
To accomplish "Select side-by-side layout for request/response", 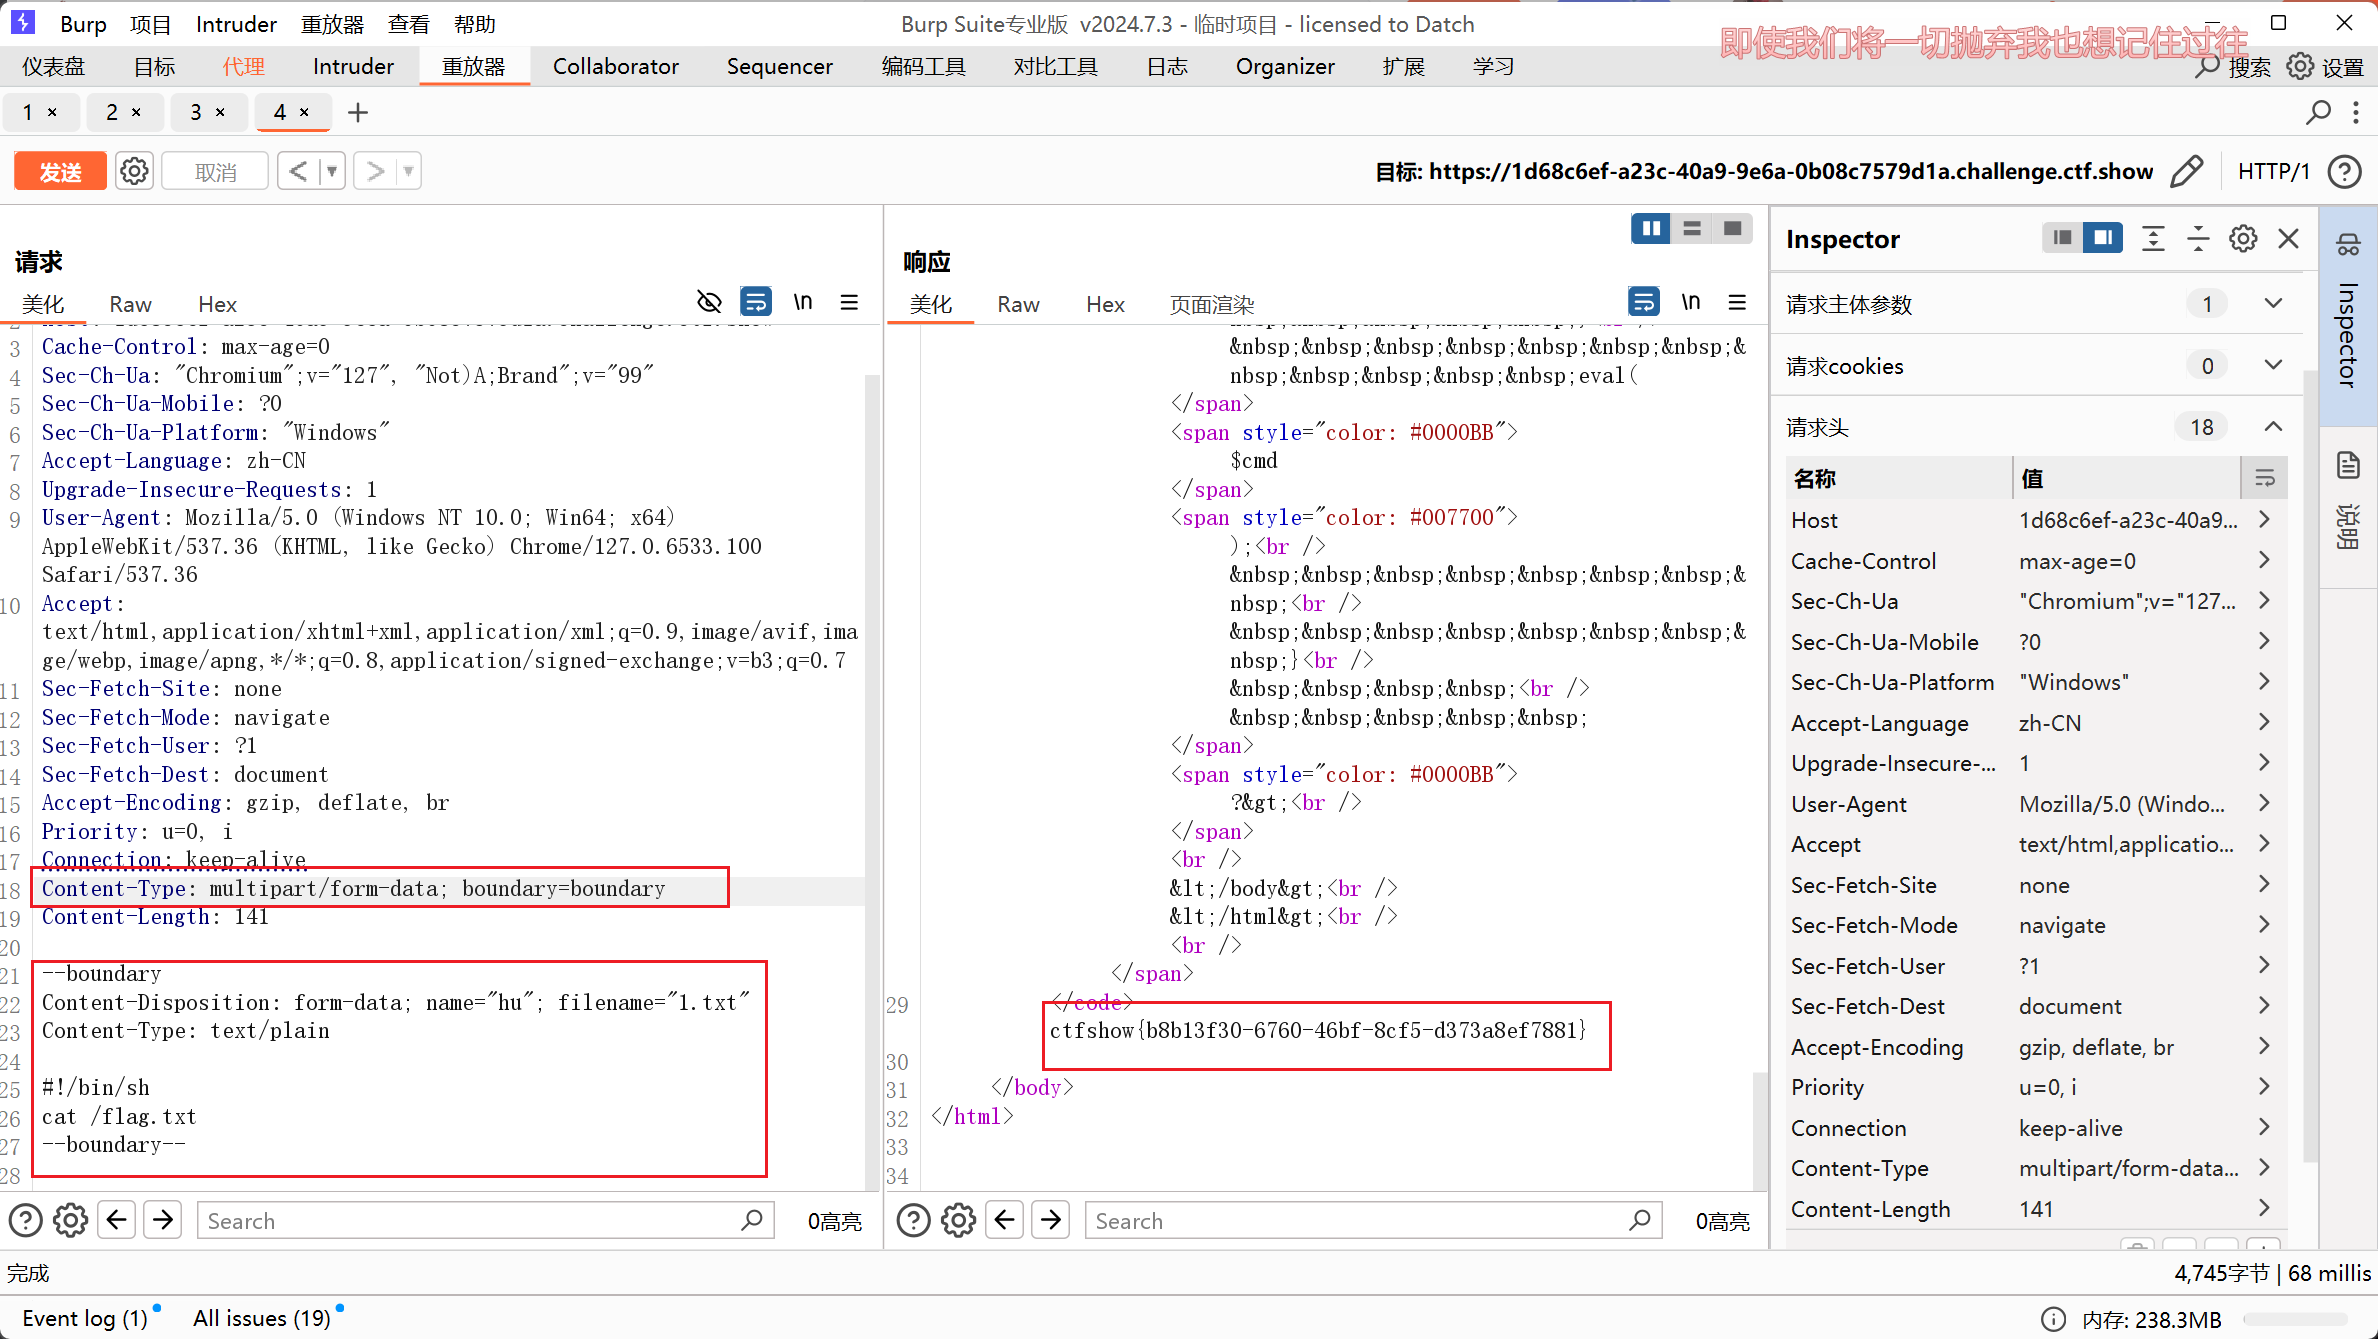I will 1651,229.
